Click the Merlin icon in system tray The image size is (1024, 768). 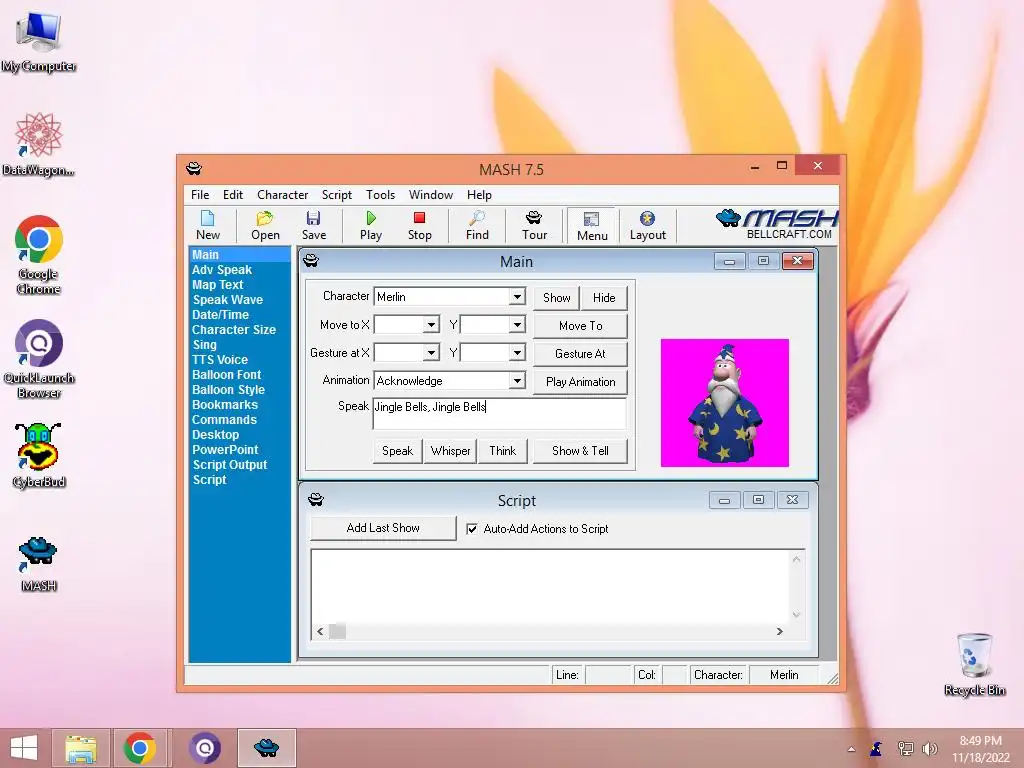pos(876,748)
